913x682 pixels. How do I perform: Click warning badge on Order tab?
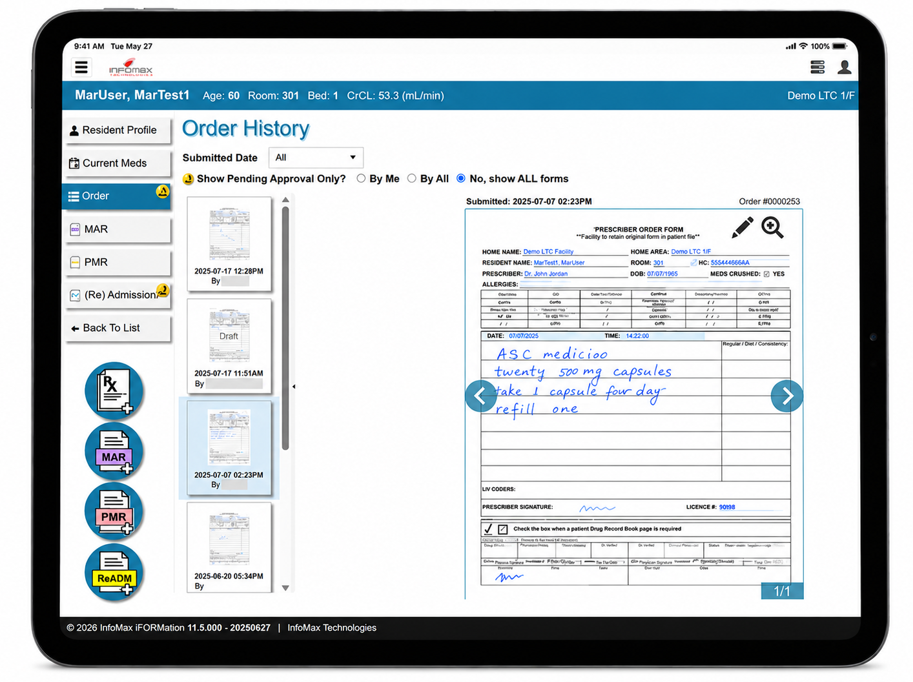tap(162, 191)
